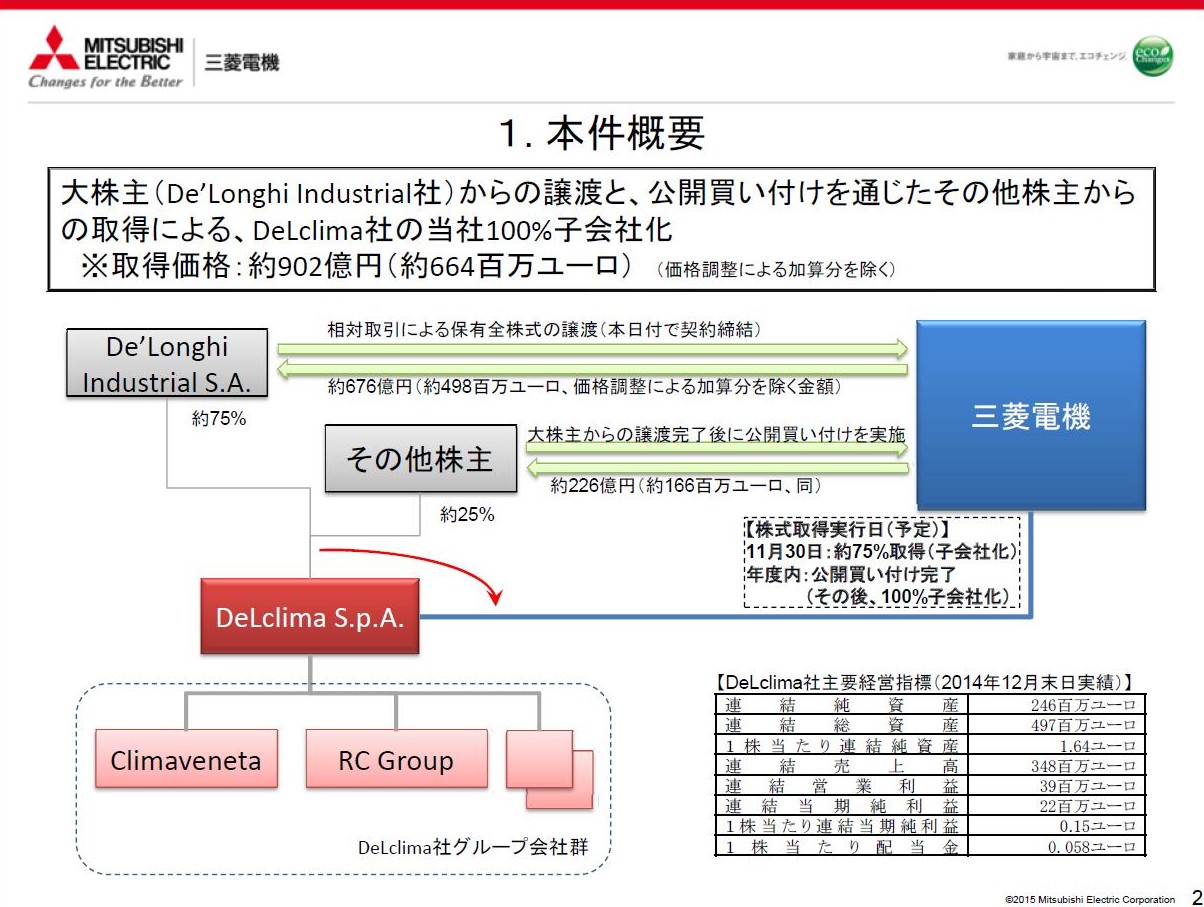1204x907 pixels.
Task: Click the summary line mentioning 当社100%子会社化
Action: pos(366,232)
